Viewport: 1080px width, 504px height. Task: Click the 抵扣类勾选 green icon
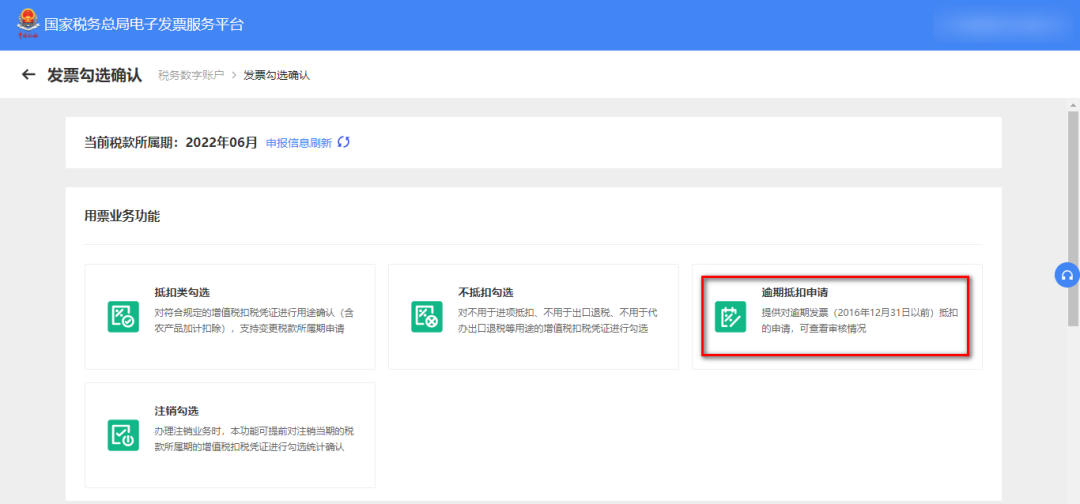123,316
